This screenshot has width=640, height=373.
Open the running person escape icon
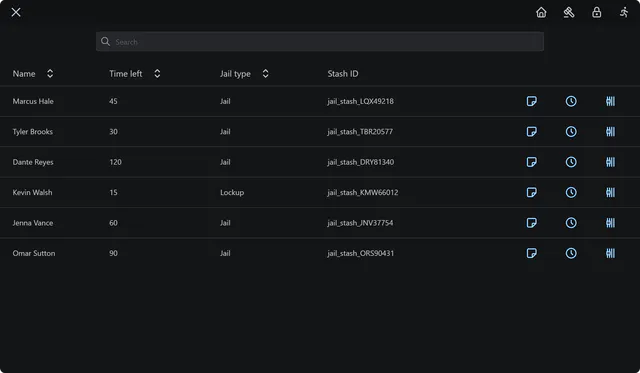[x=624, y=12]
